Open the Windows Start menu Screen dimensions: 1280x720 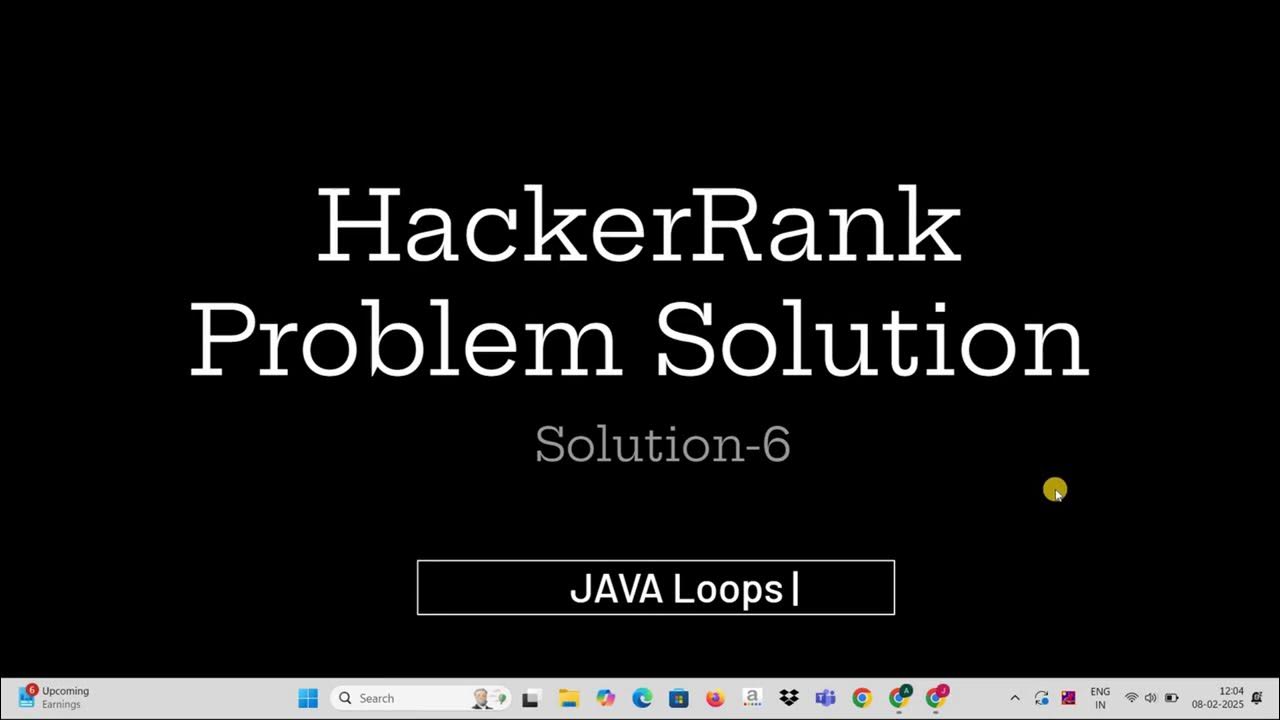(308, 698)
